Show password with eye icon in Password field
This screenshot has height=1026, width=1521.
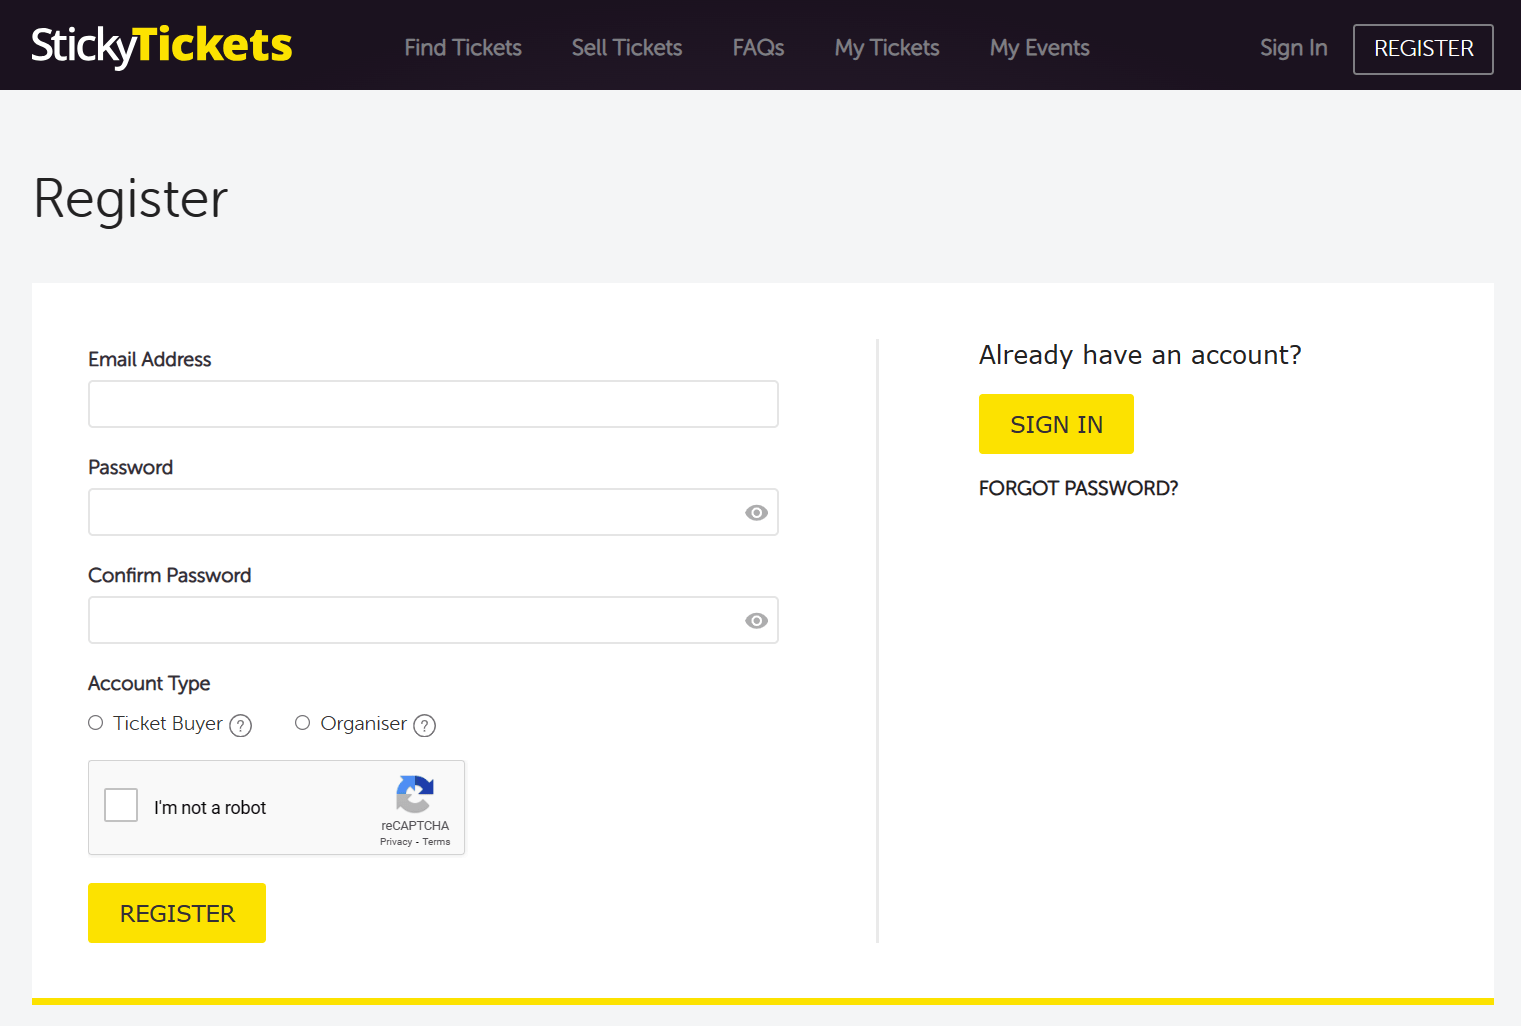coord(756,513)
